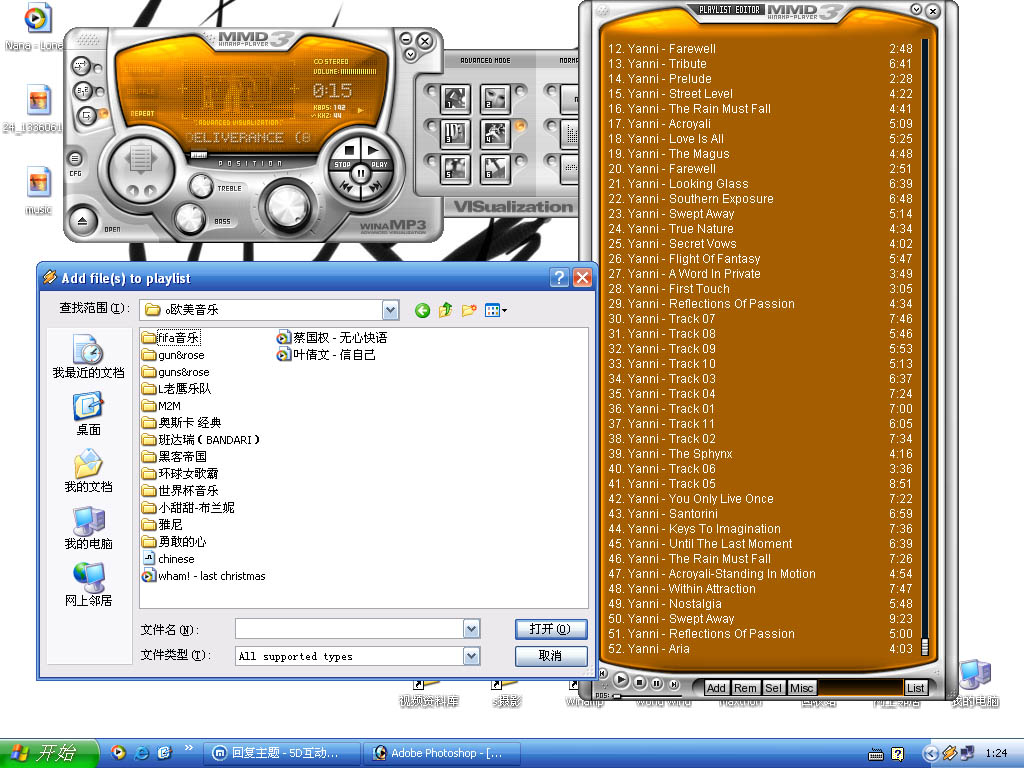1024x768 pixels.
Task: Select visualization preset 3 thumbnail
Action: click(x=455, y=133)
